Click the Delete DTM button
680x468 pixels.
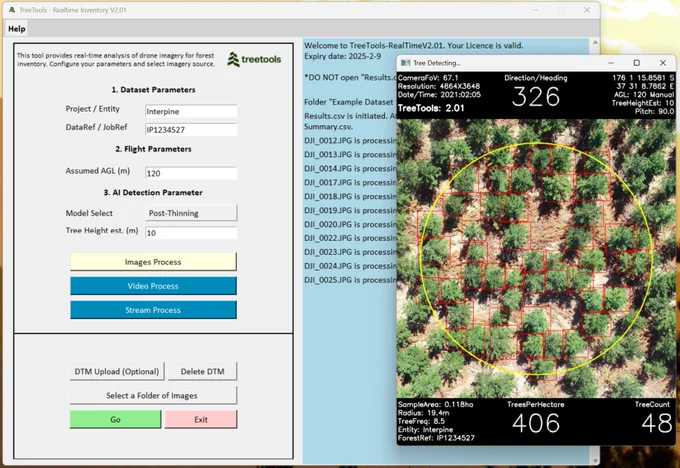coord(203,371)
